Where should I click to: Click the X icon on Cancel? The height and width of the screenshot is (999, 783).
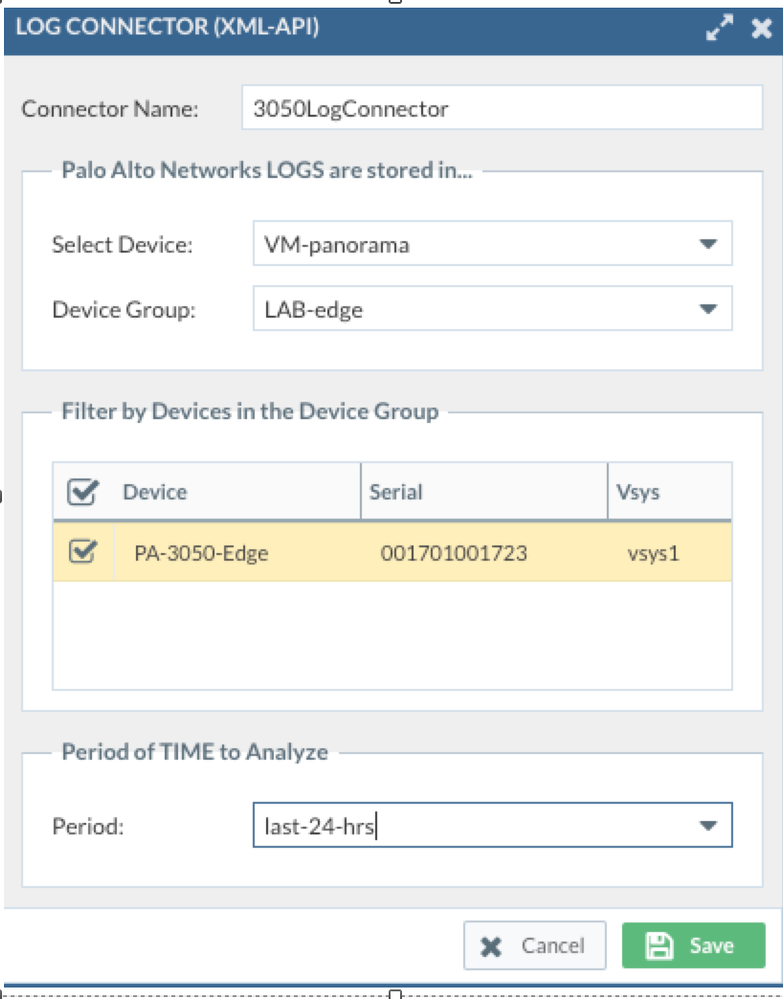490,945
